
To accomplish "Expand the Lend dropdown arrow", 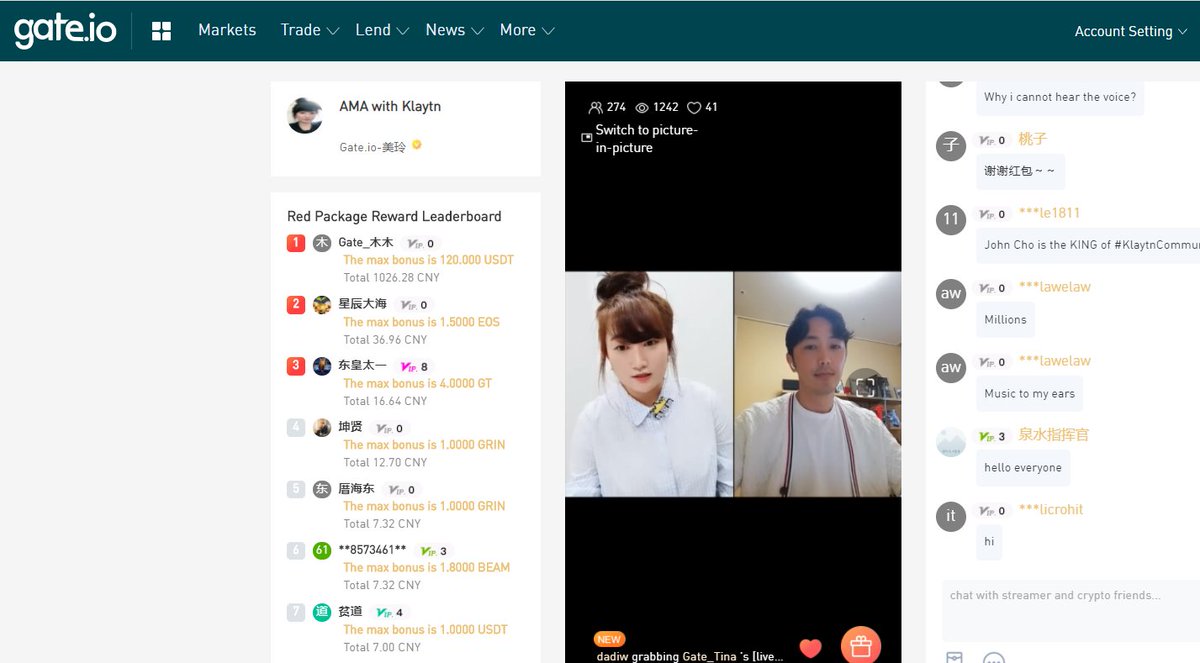I will click(x=403, y=31).
